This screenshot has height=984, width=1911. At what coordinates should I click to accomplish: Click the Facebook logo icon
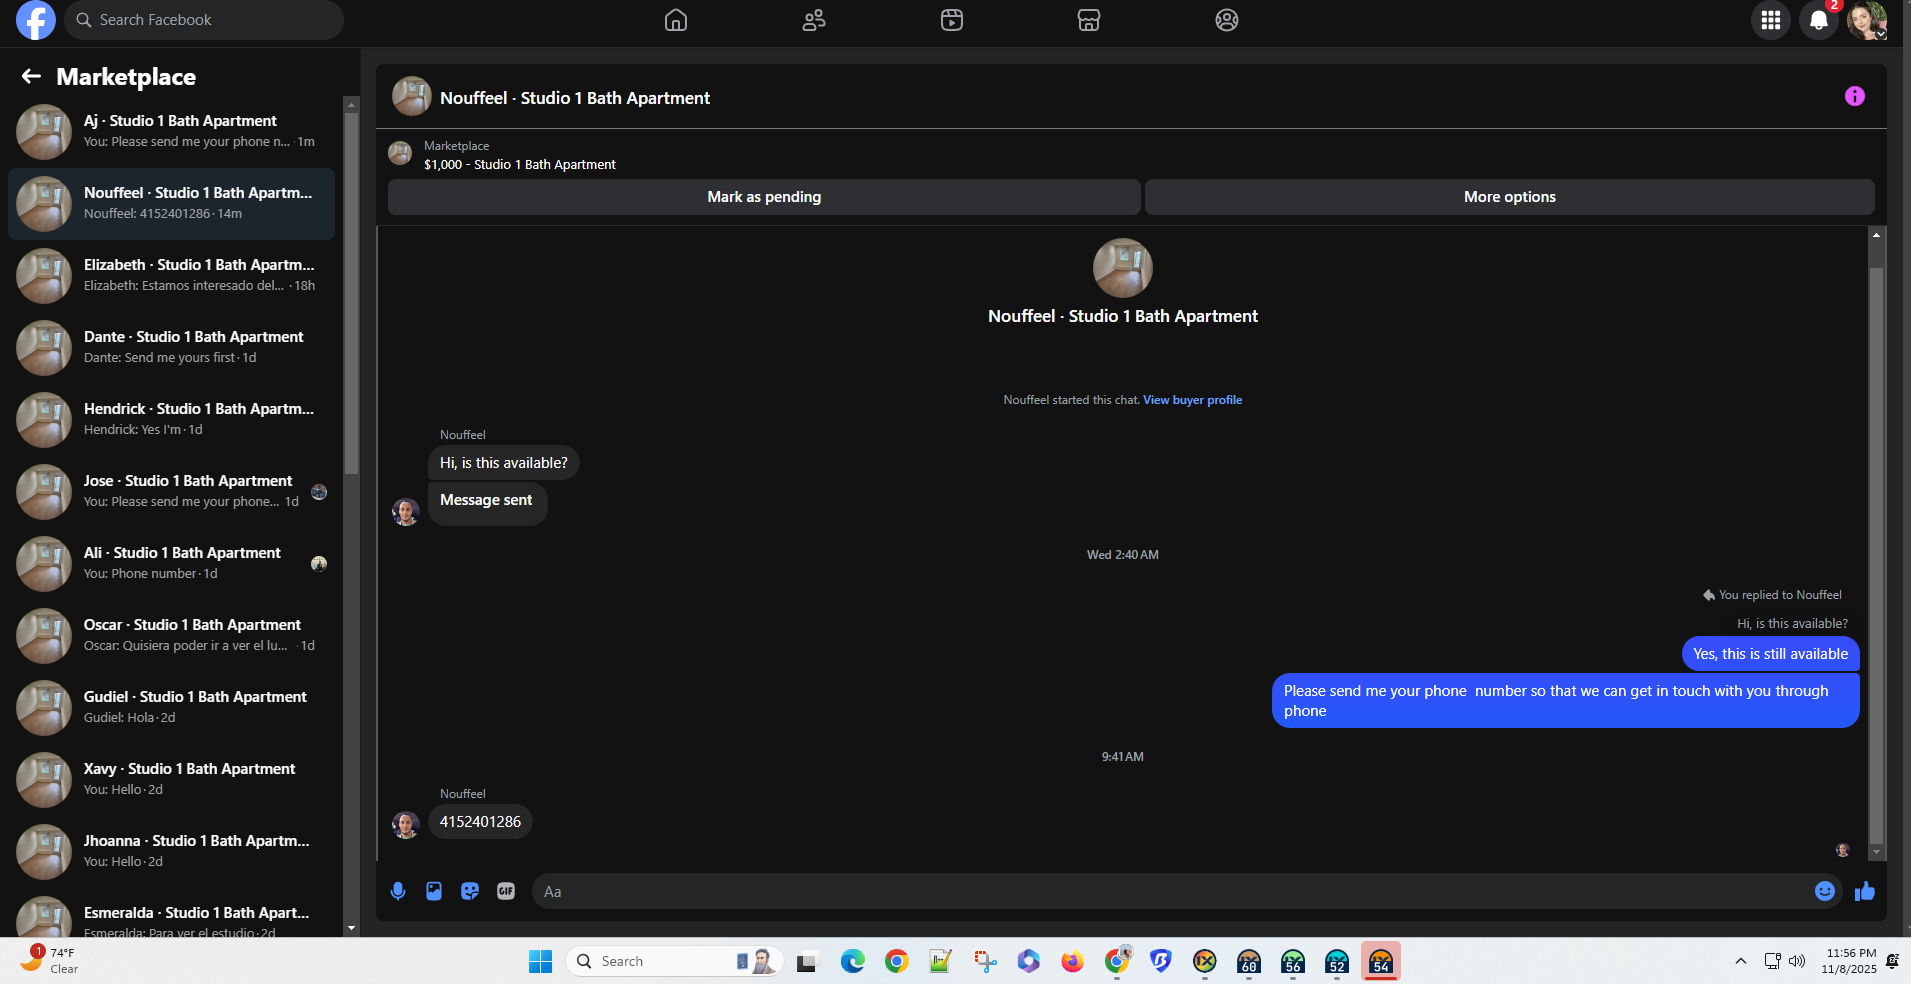pos(36,20)
